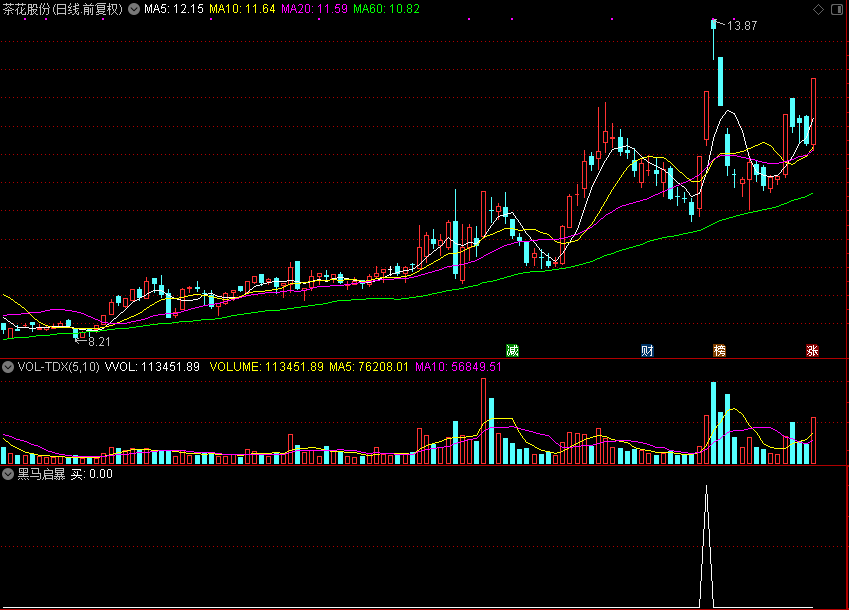Select the MA10: 11.64 label

(242, 9)
